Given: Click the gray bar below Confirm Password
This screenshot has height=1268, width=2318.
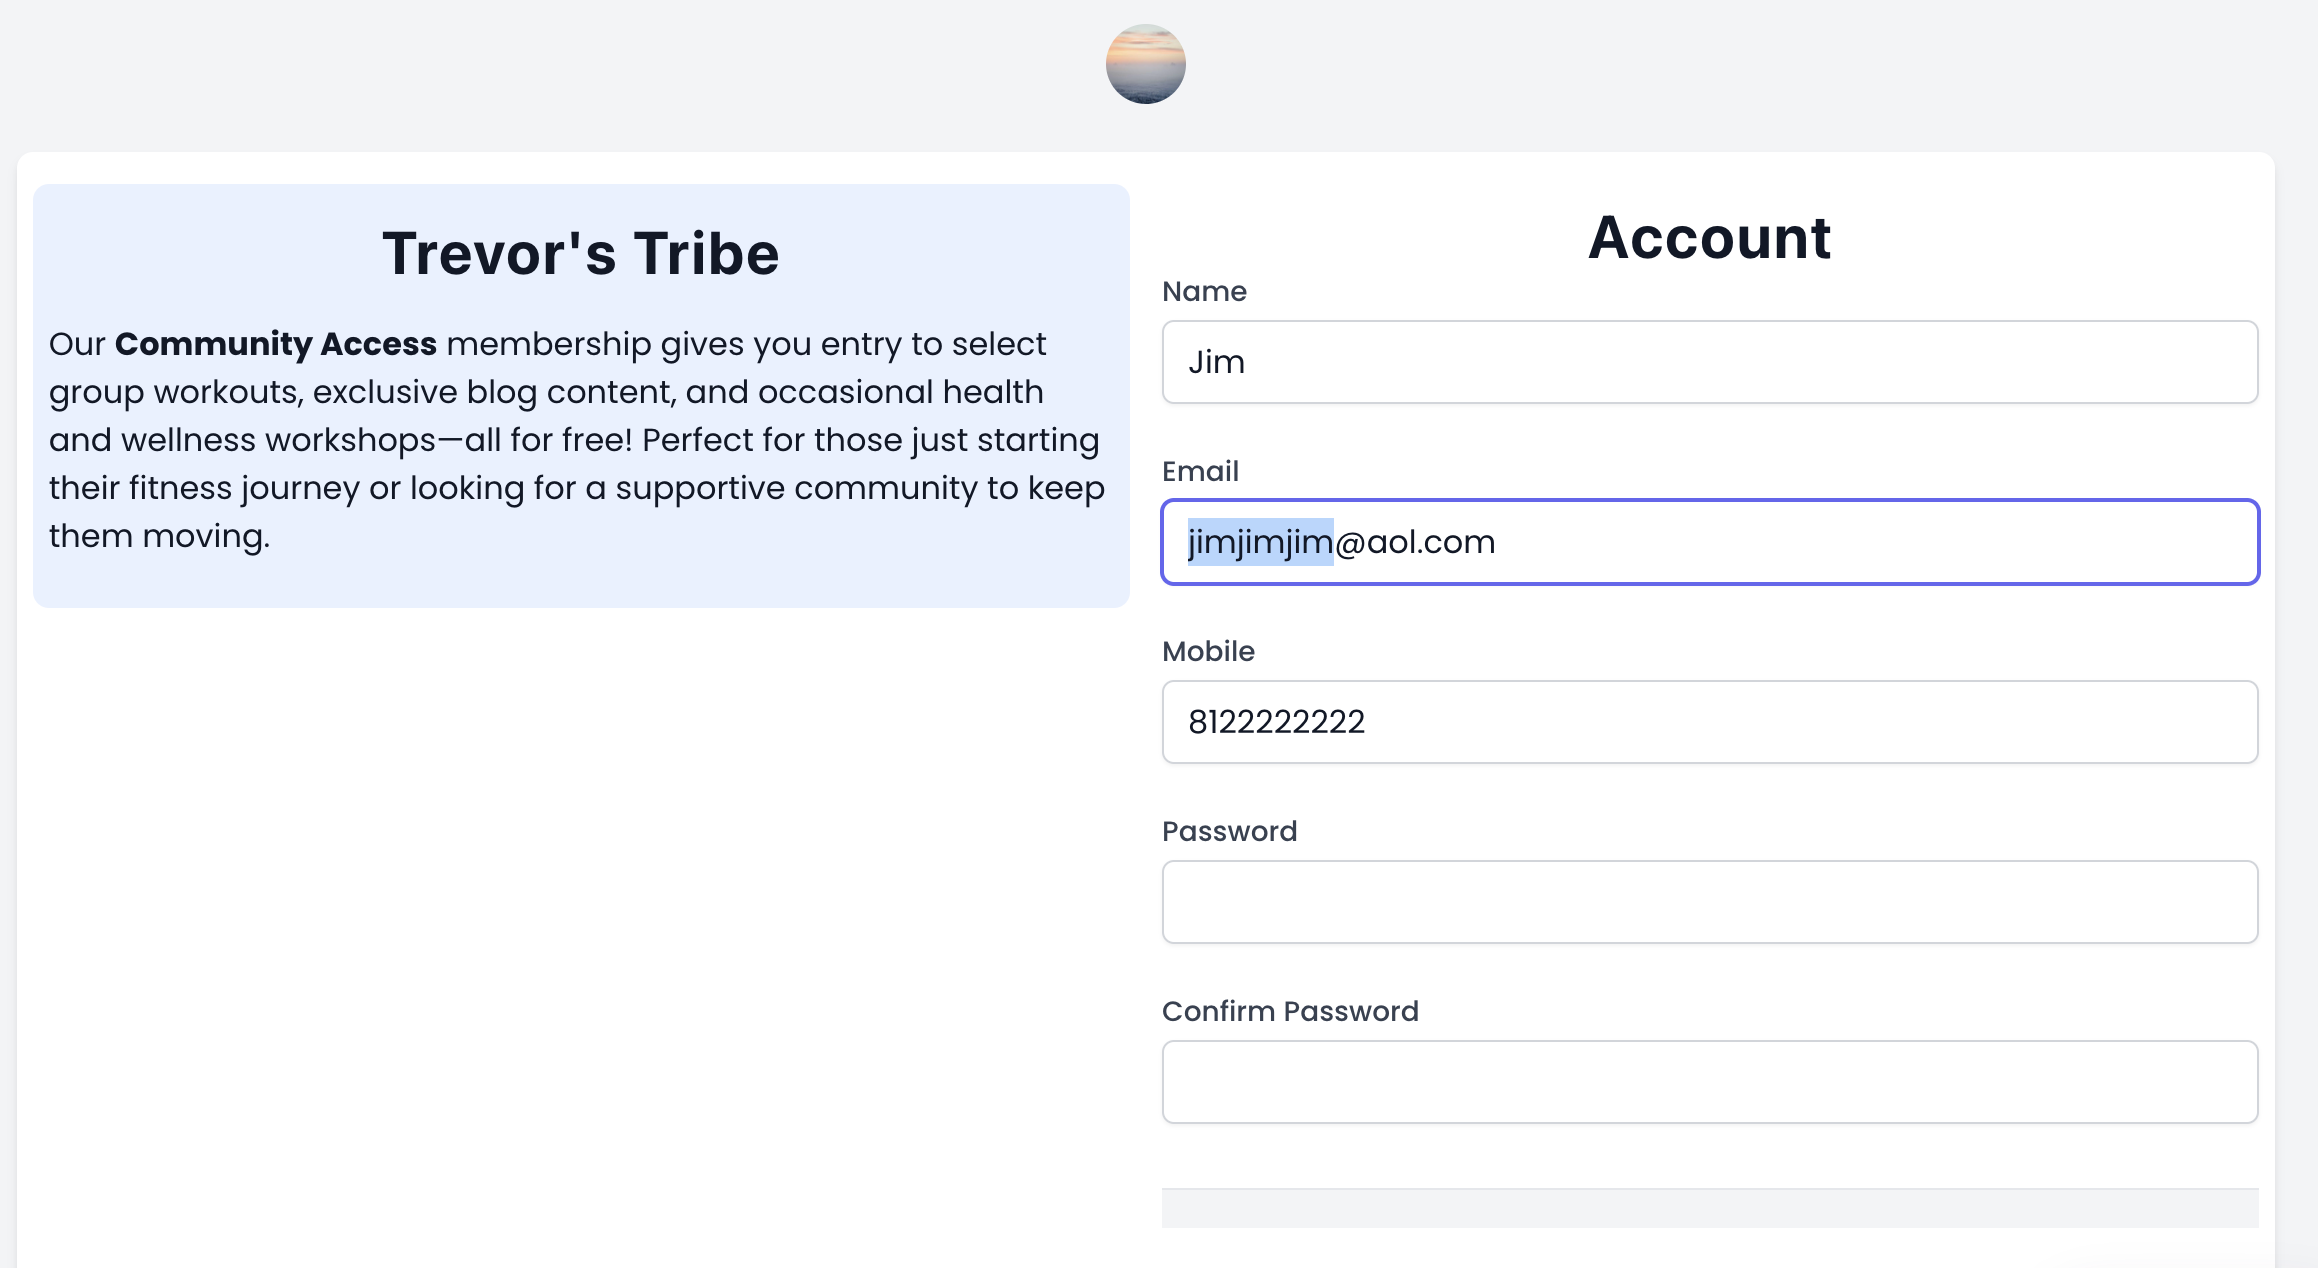Looking at the screenshot, I should [x=1709, y=1208].
